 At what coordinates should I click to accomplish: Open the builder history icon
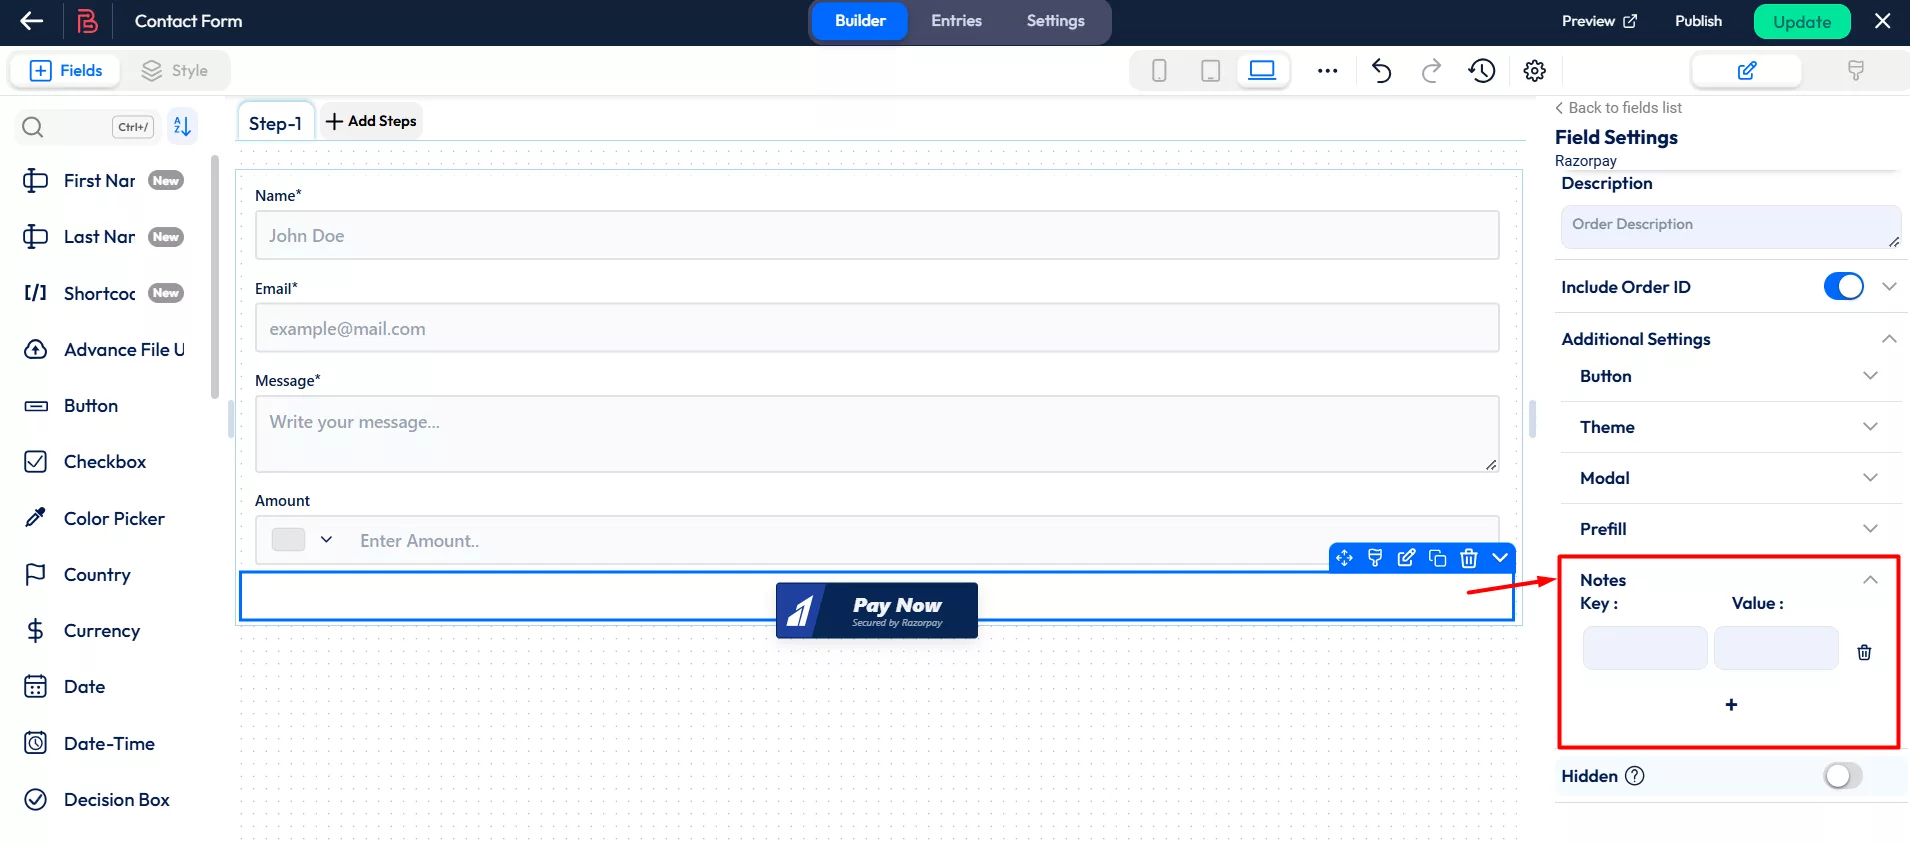click(x=1482, y=71)
